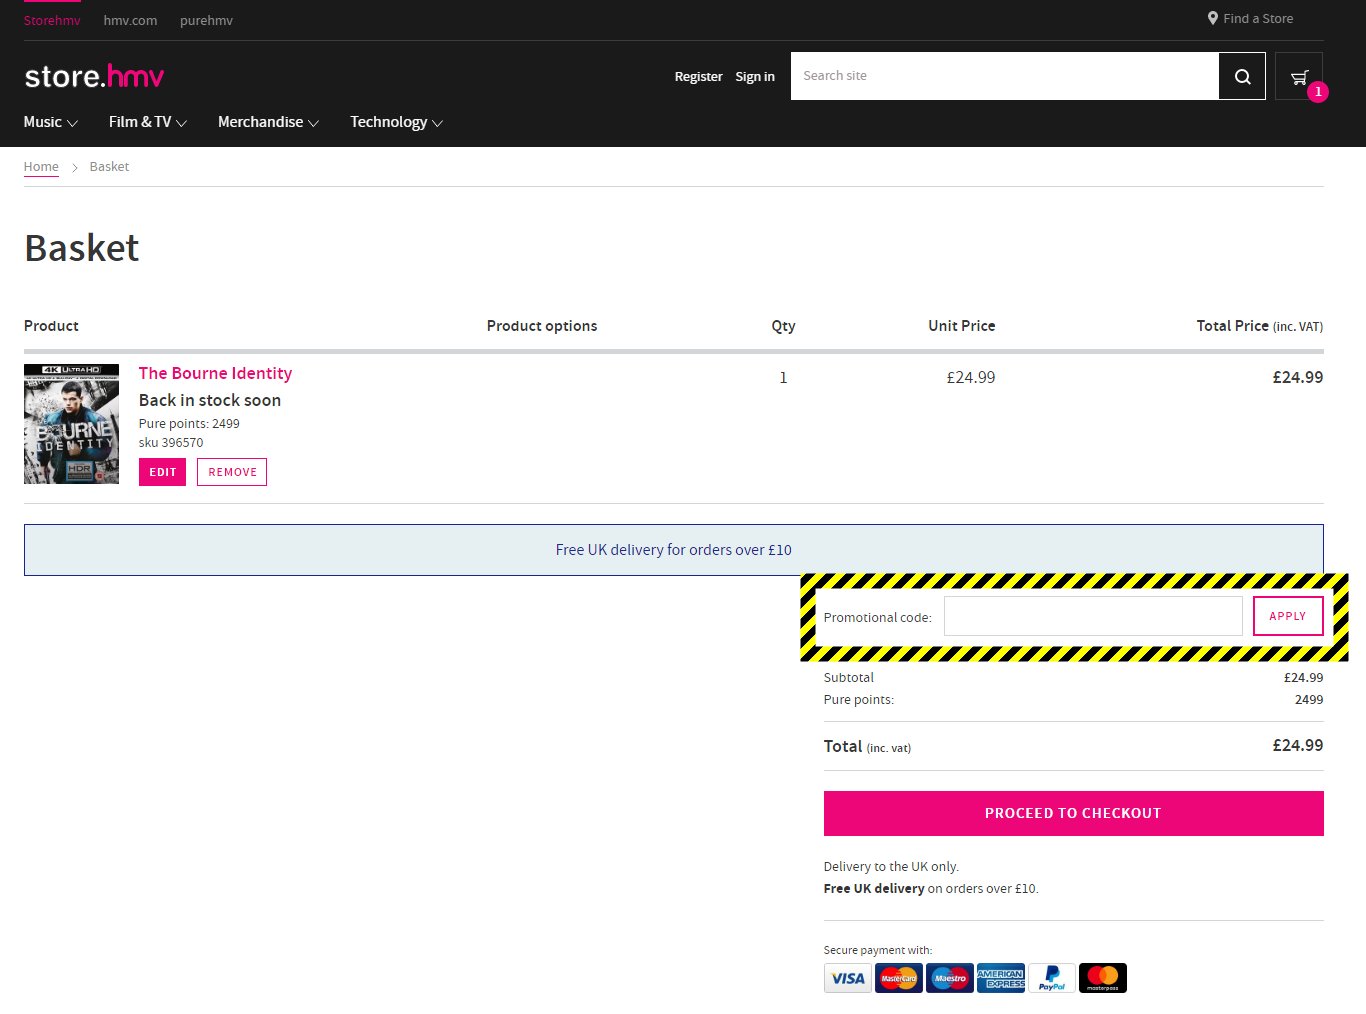
Task: Expand the Merchandise menu
Action: point(269,122)
